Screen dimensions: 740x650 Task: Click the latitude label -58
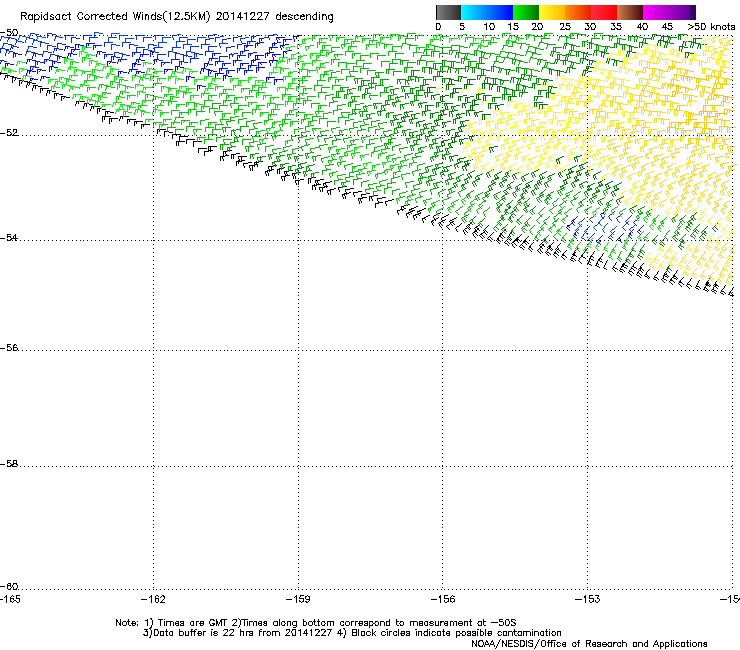(x=9, y=464)
